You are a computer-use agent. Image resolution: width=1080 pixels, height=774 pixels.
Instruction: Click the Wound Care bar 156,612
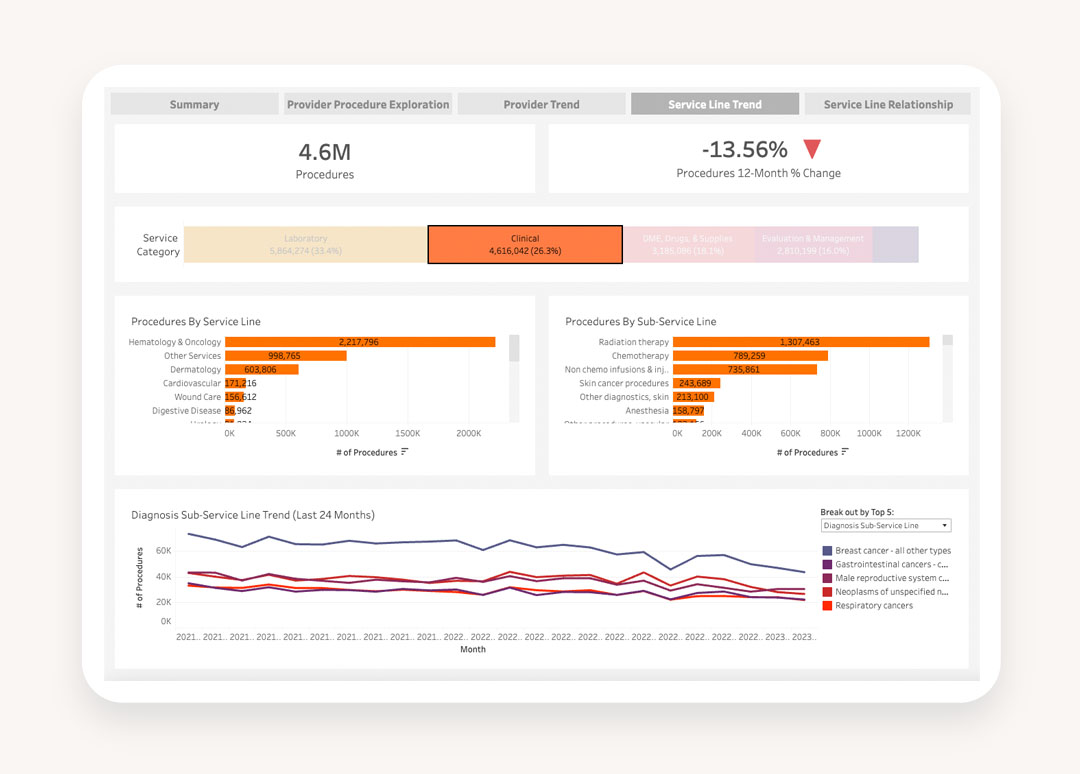(x=235, y=397)
